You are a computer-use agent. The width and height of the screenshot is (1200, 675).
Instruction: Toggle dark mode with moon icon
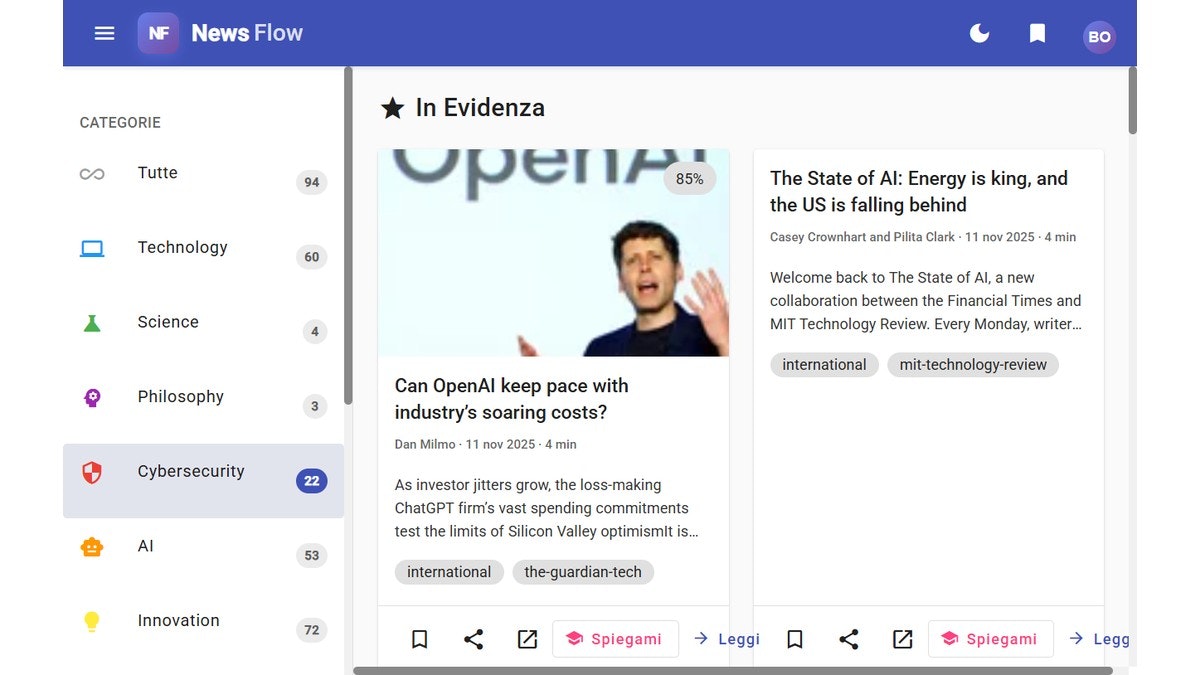click(979, 33)
